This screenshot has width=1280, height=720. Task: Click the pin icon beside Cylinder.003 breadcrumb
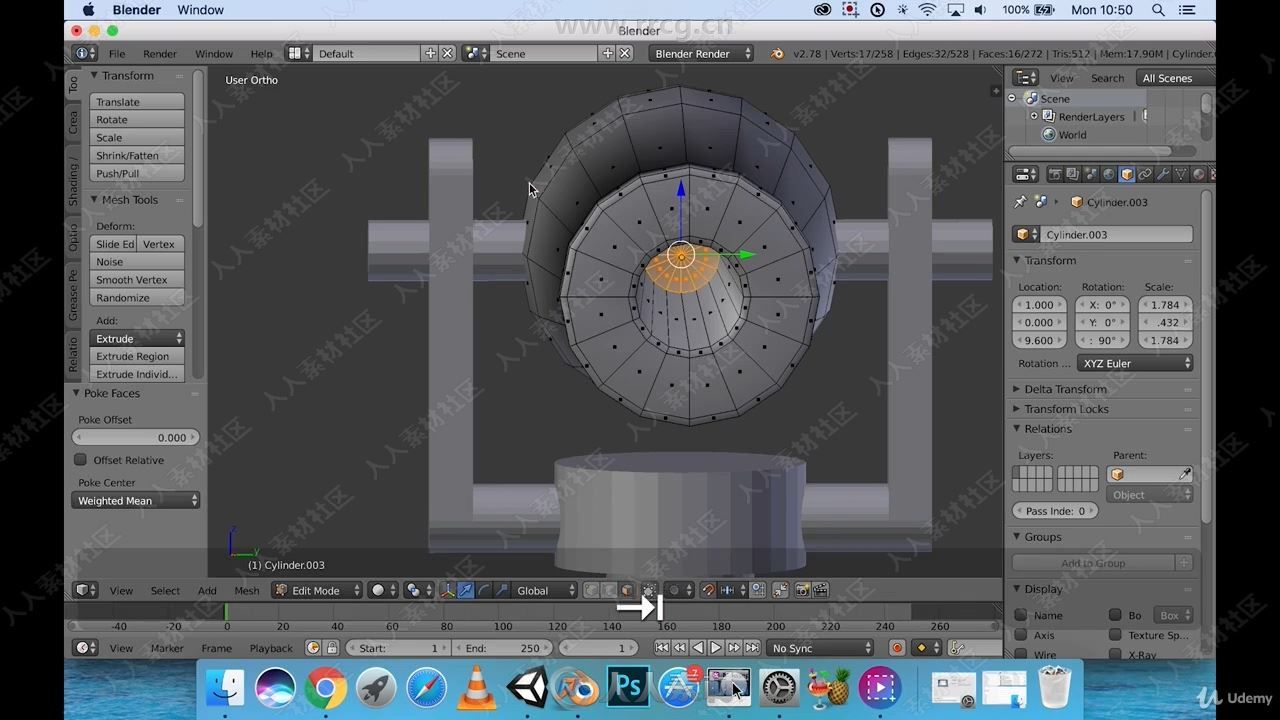(1020, 201)
